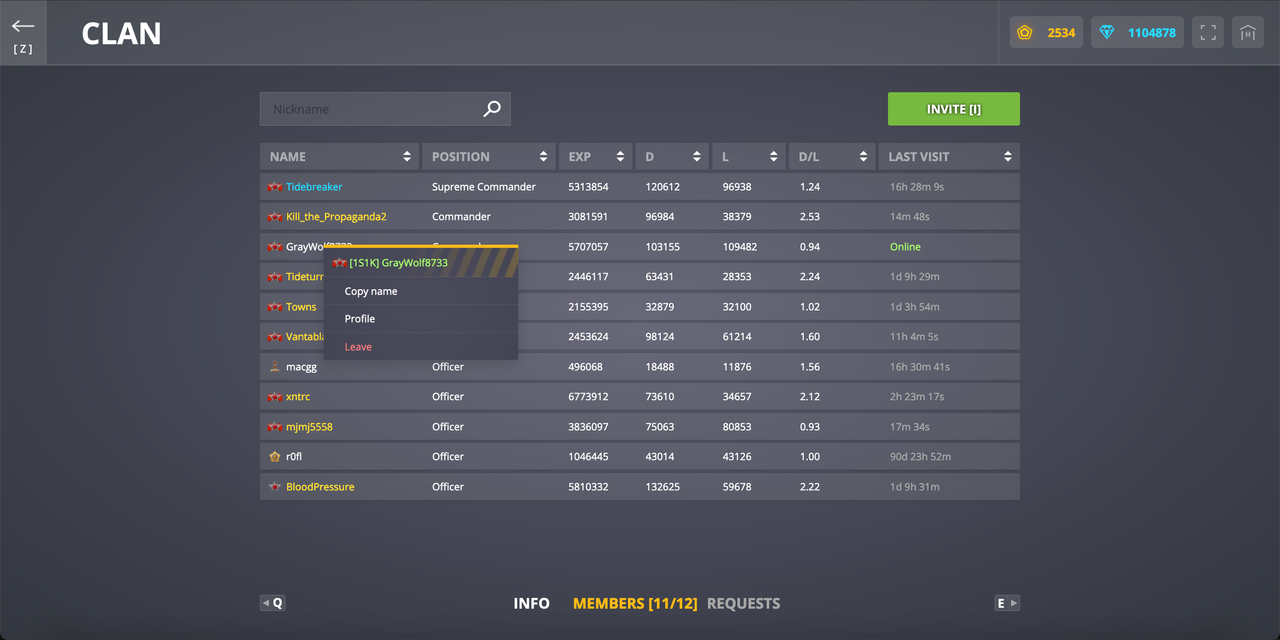The height and width of the screenshot is (640, 1280).
Task: Click last visit 90d 23h 52m
Action: tap(920, 457)
